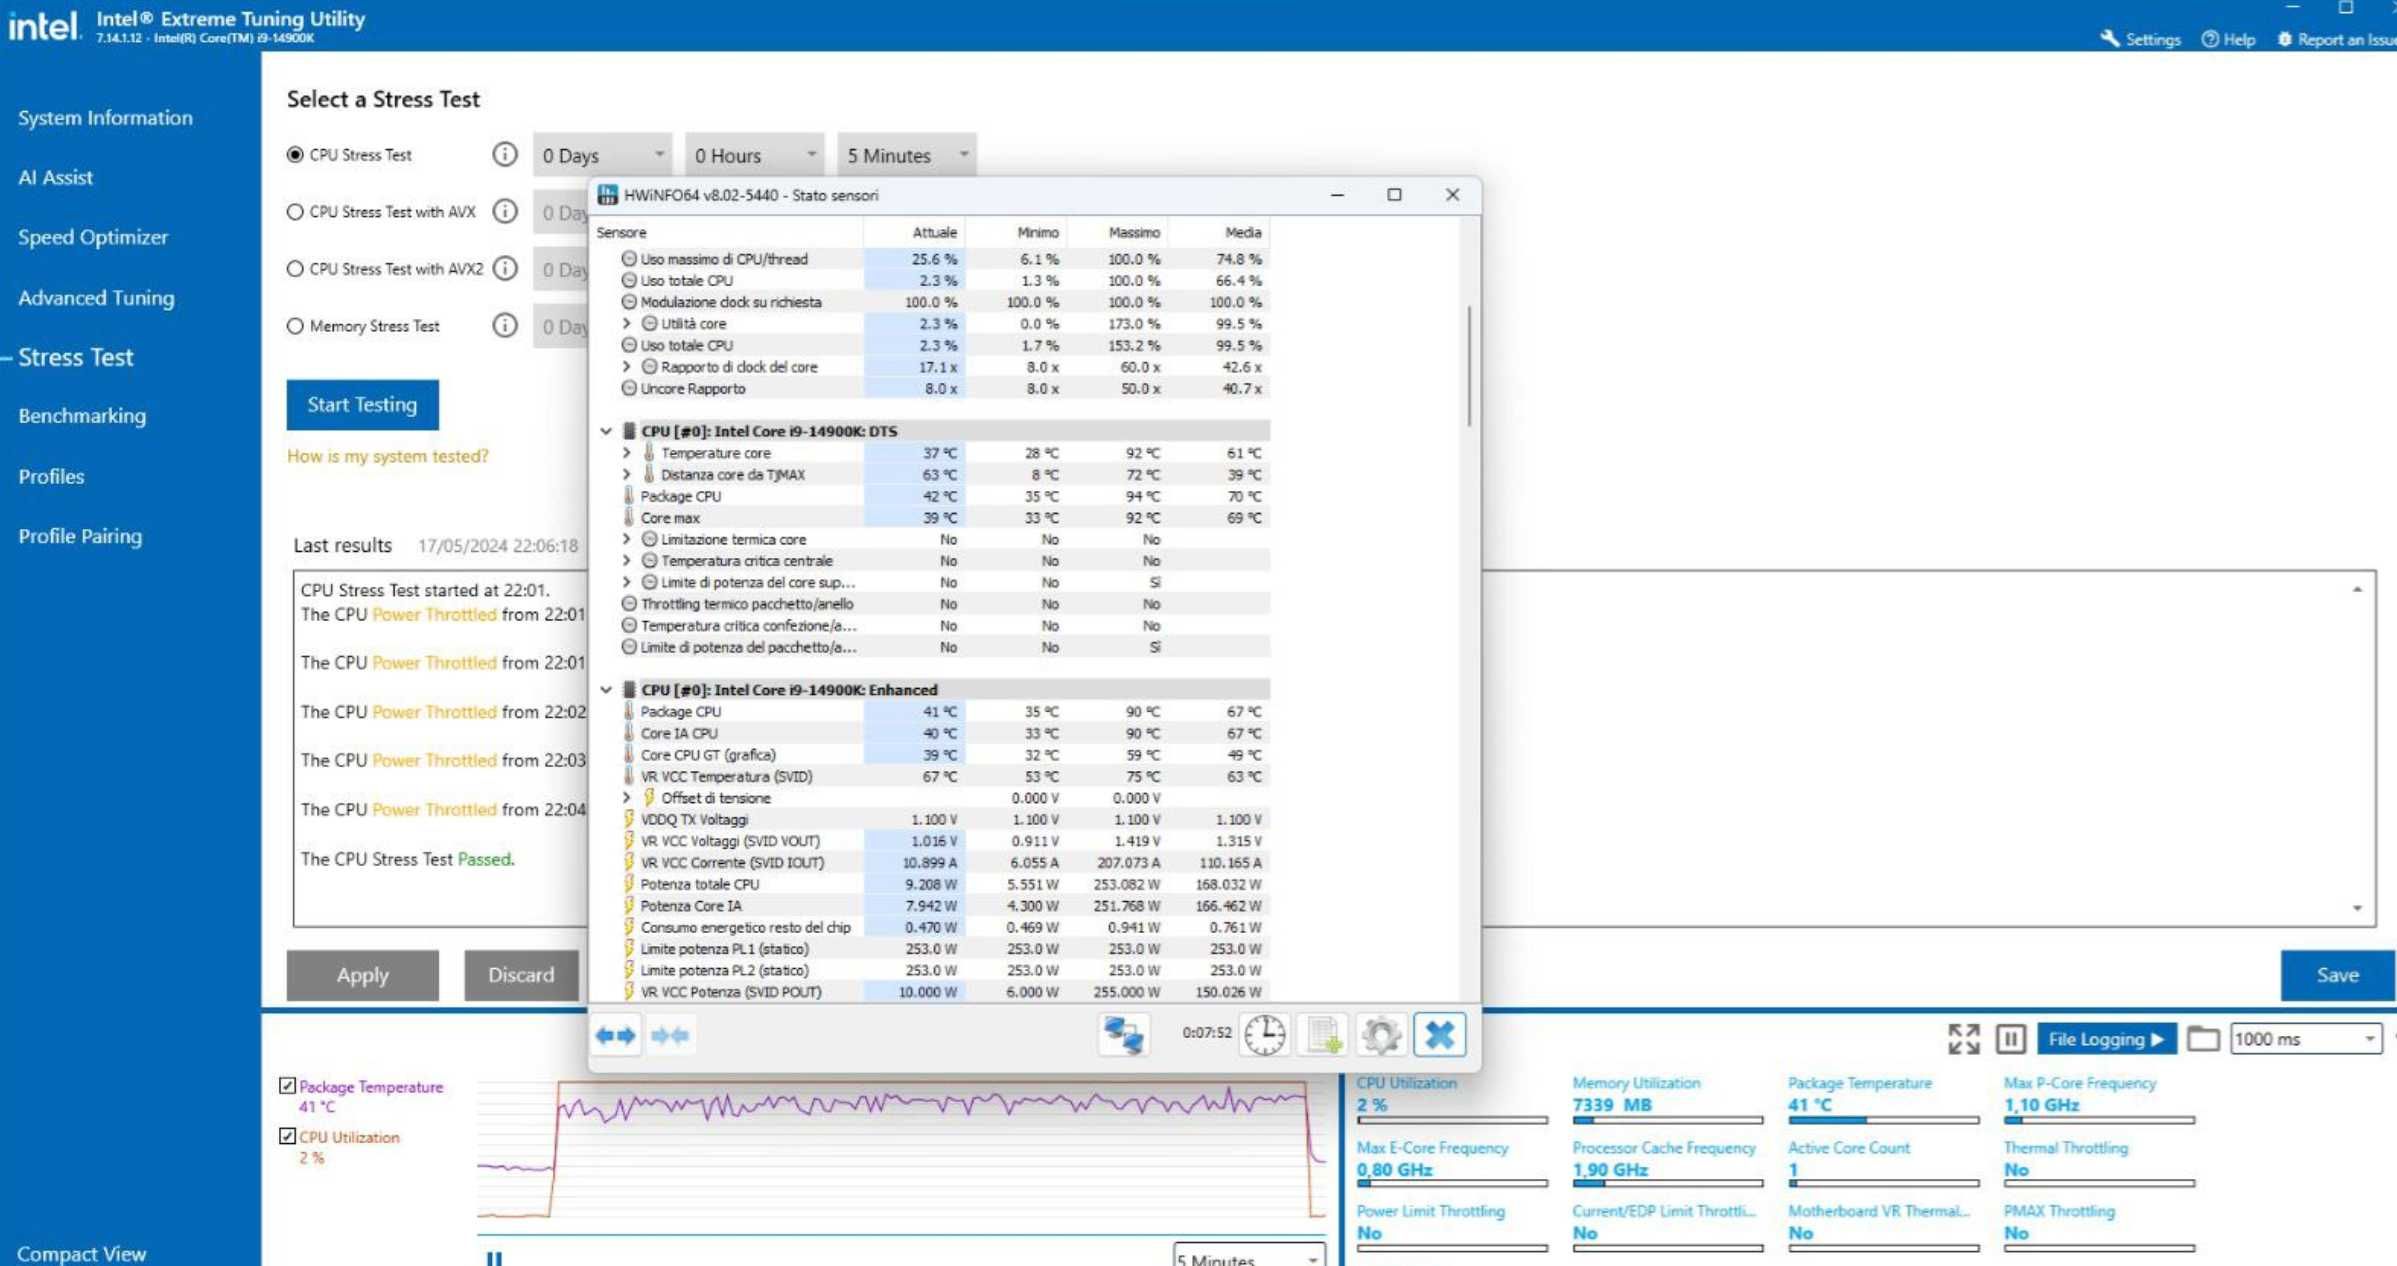Image resolution: width=2397 pixels, height=1266 pixels.
Task: Open 'How is my system tested?' link
Action: tap(388, 456)
